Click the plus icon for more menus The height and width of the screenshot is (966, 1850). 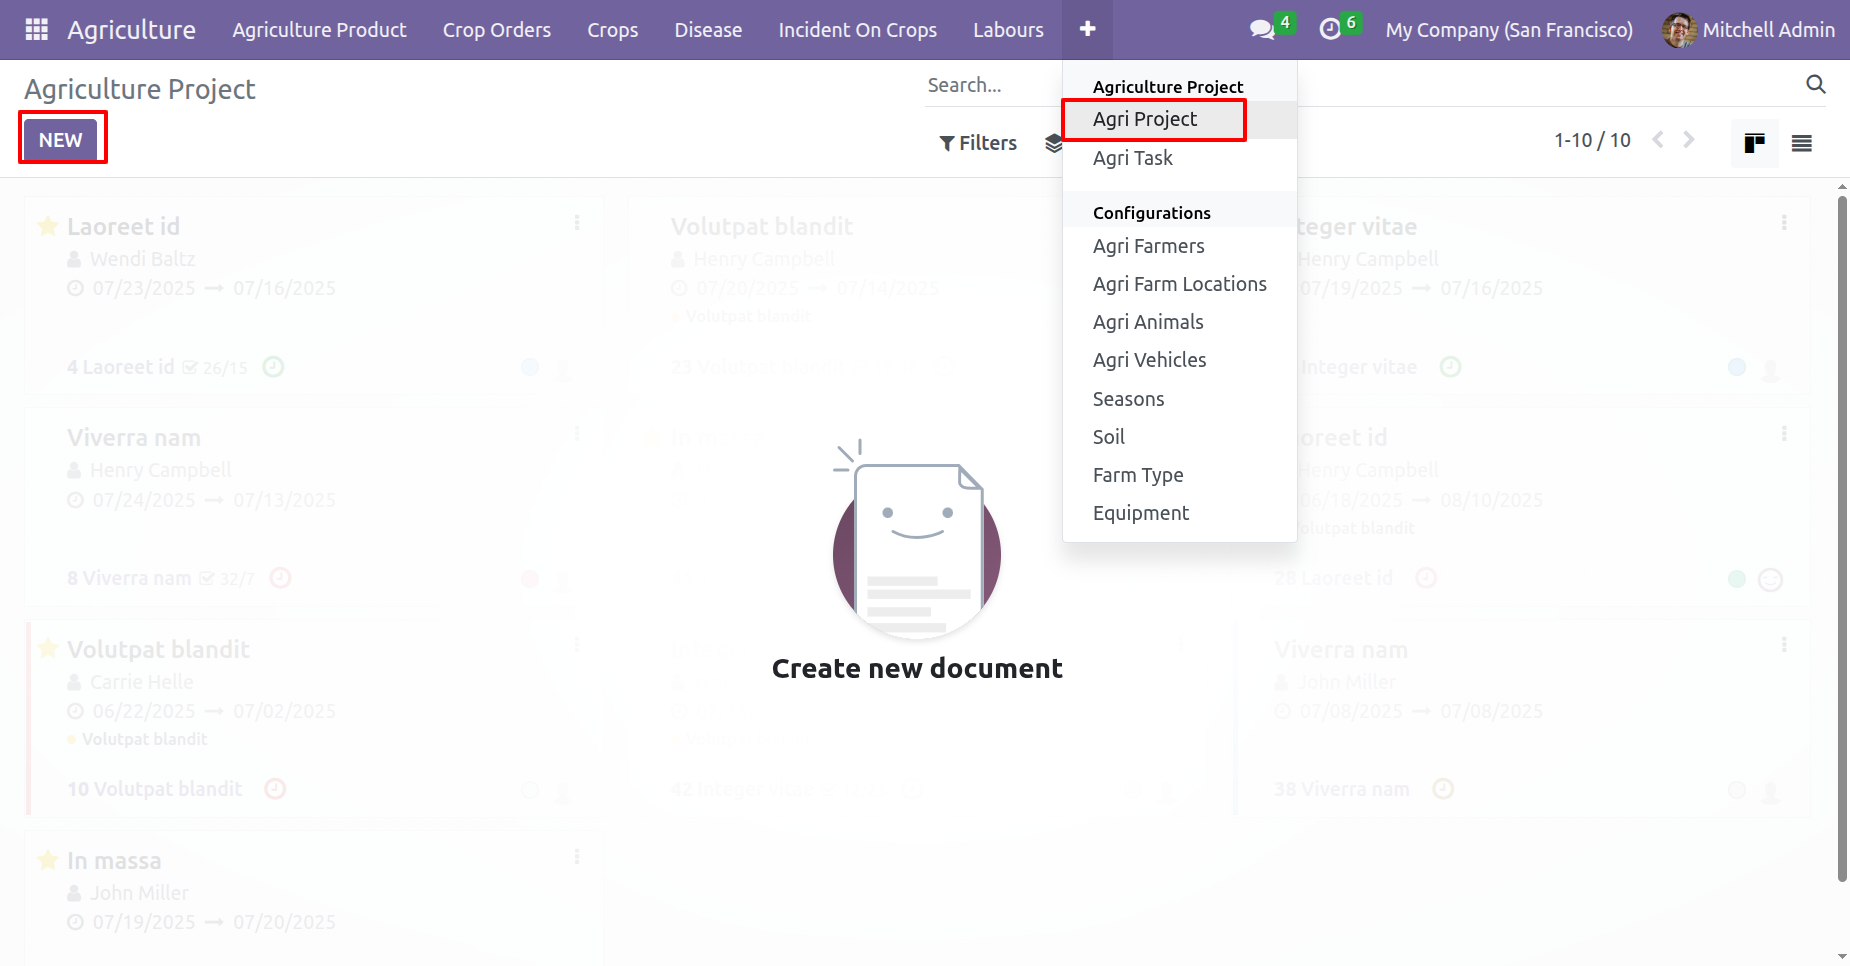(x=1088, y=30)
